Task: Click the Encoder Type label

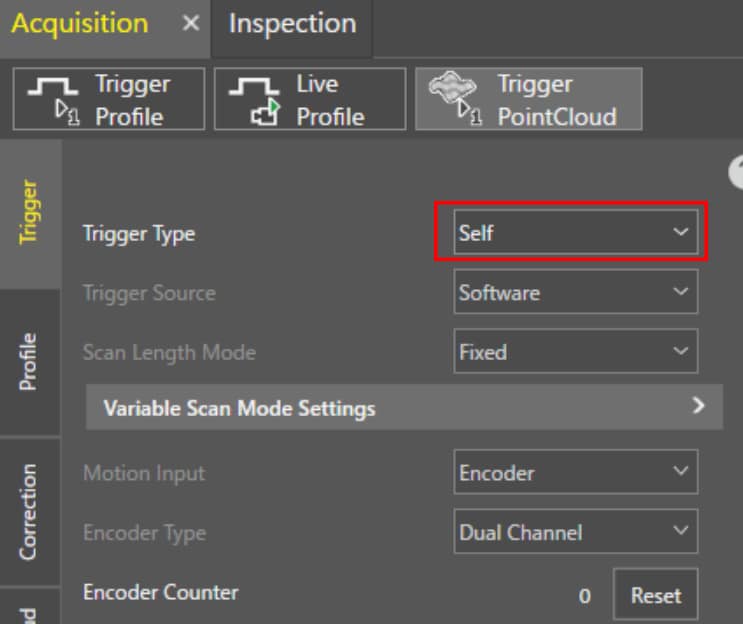Action: point(145,533)
